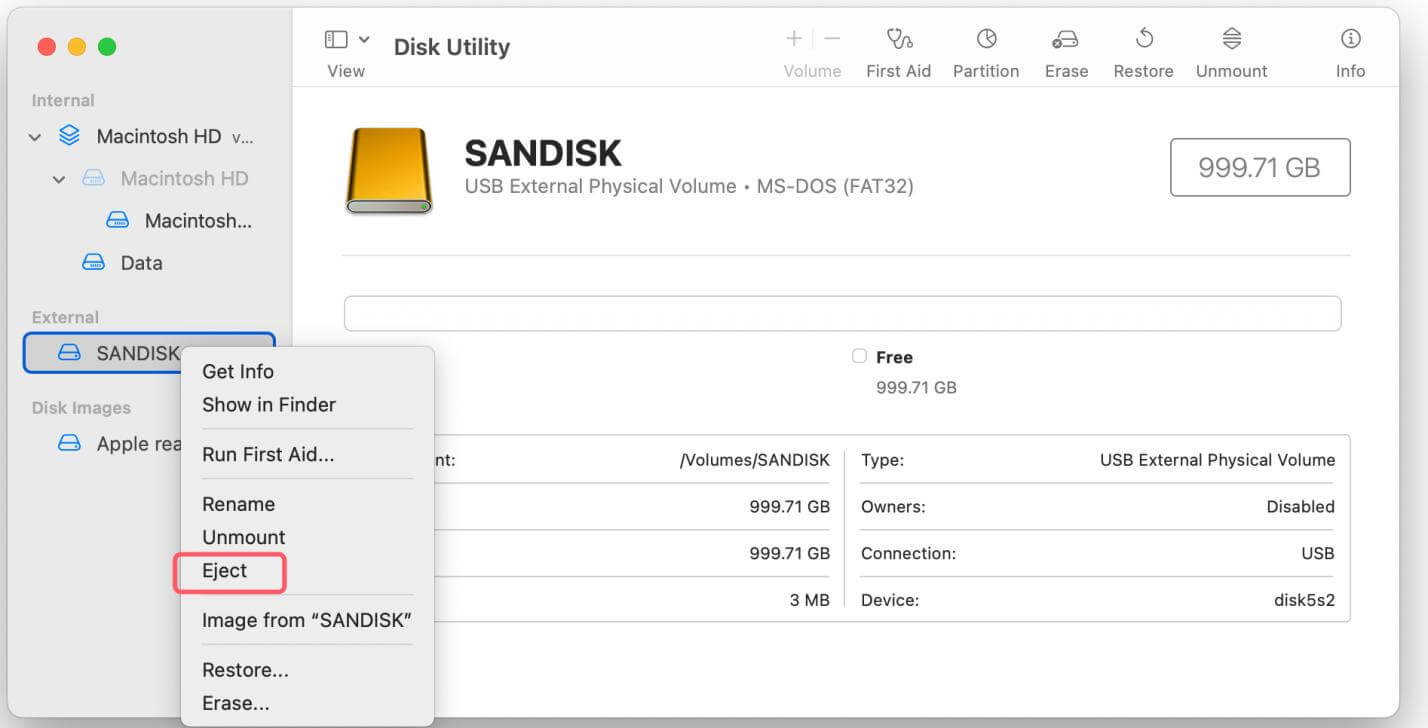This screenshot has width=1428, height=728.
Task: Add a volume with the plus icon
Action: coord(793,38)
